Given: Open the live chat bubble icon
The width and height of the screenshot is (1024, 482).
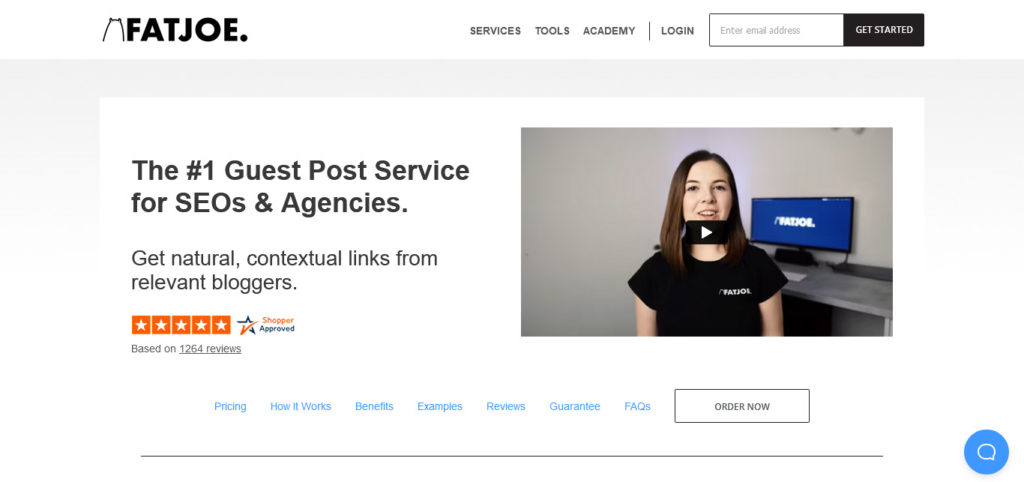Looking at the screenshot, I should click(986, 451).
